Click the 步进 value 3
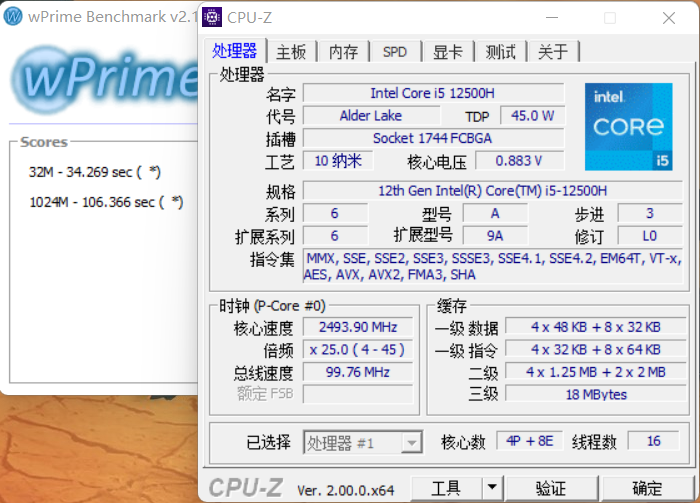The width and height of the screenshot is (700, 503). (x=650, y=213)
